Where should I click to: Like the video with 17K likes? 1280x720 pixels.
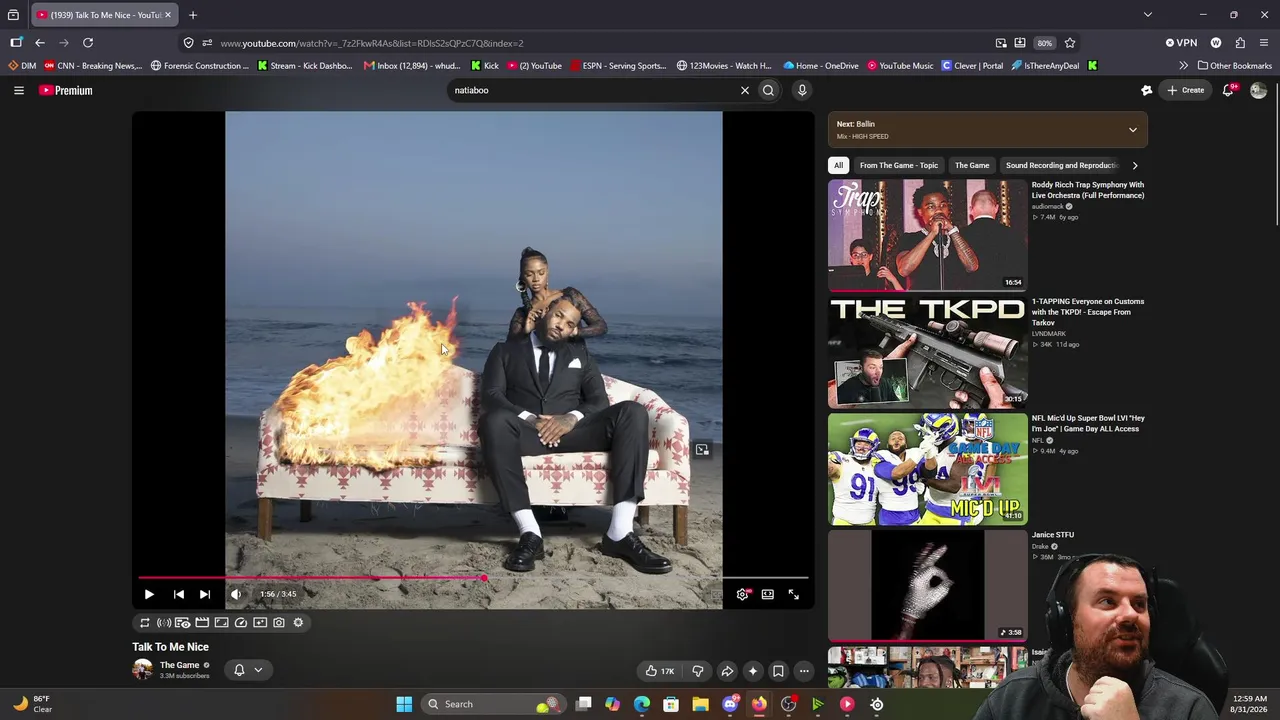[659, 671]
